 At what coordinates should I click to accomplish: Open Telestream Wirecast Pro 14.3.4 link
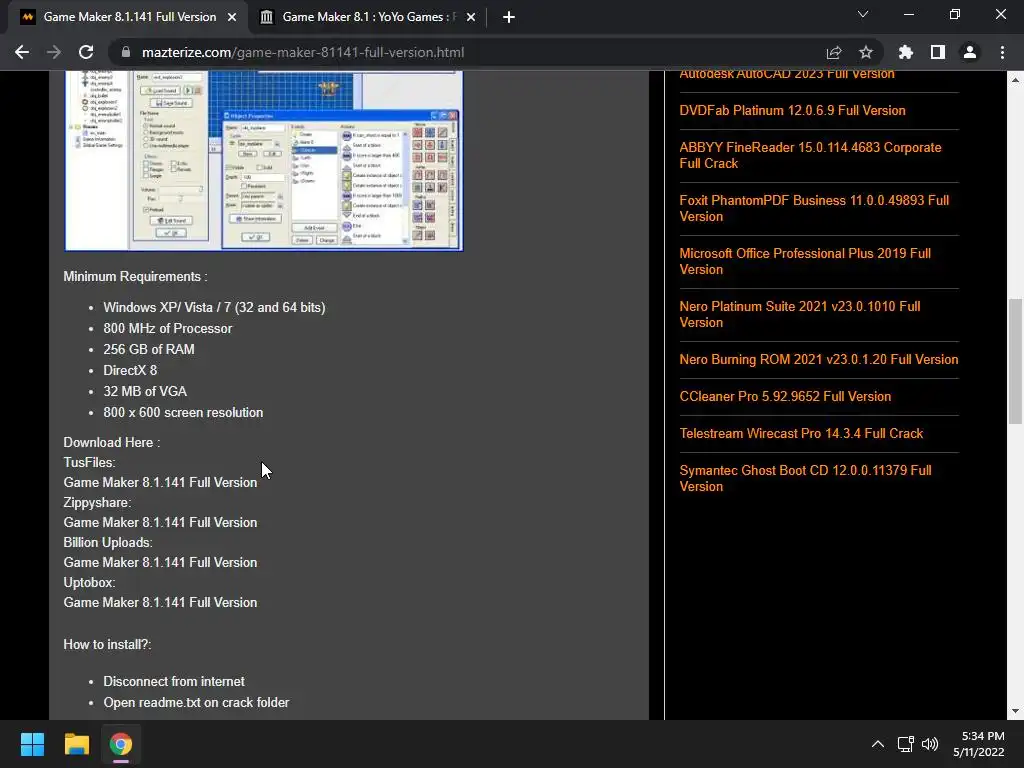tap(801, 434)
